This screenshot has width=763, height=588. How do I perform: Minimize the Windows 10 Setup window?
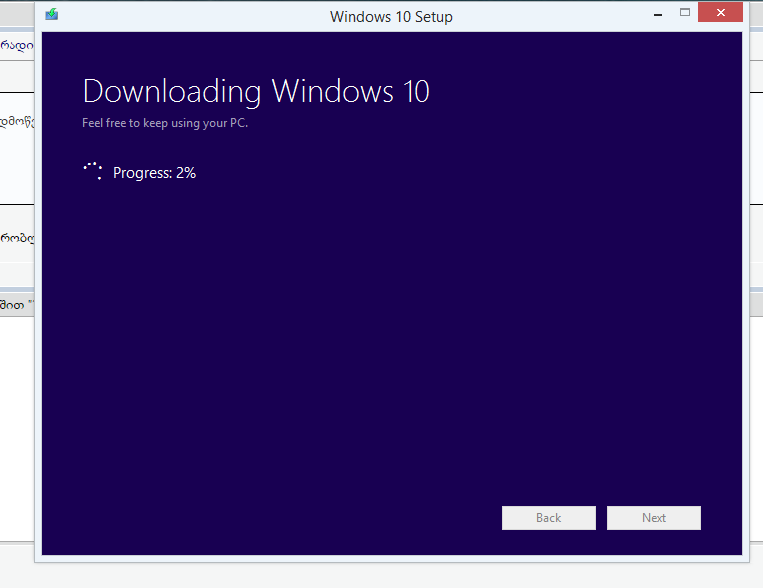[x=658, y=13]
